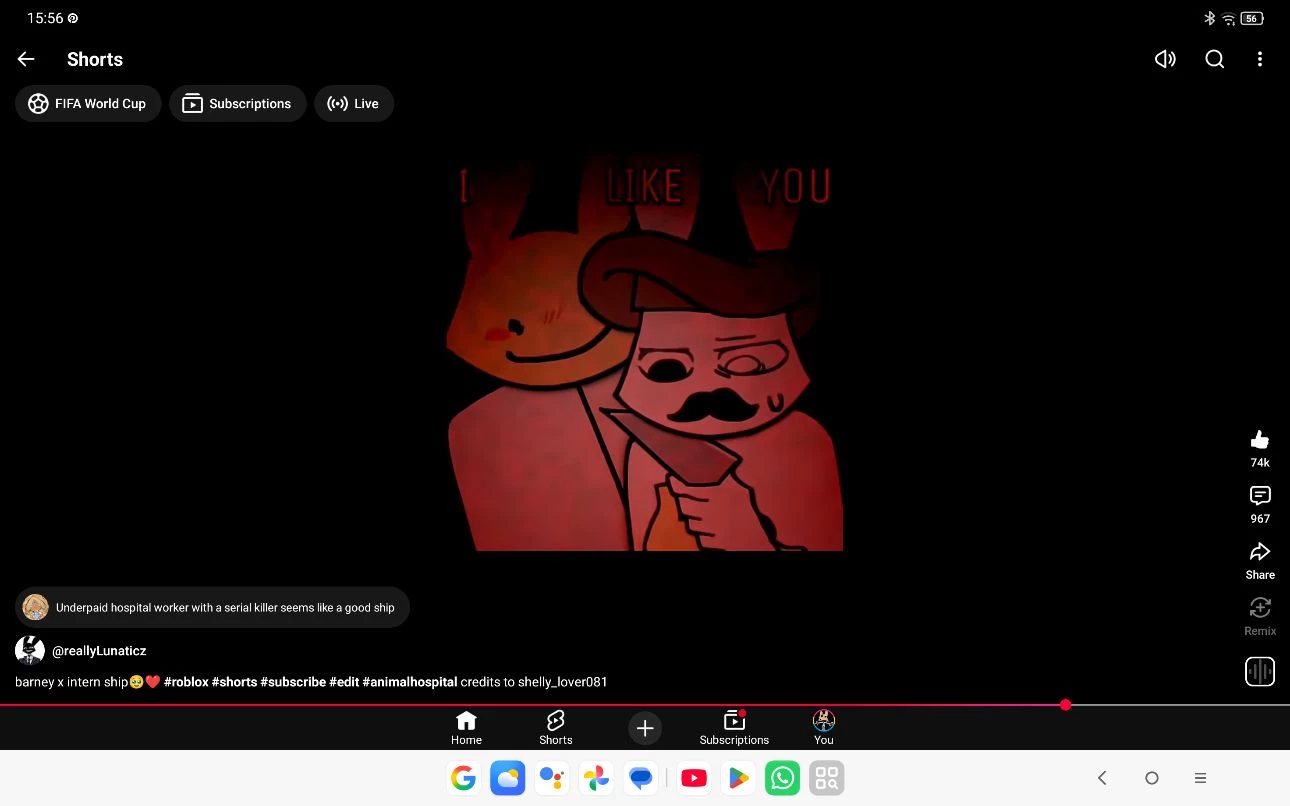Toggle the speaker volume icon
Image resolution: width=1290 pixels, height=806 pixels.
[x=1165, y=59]
